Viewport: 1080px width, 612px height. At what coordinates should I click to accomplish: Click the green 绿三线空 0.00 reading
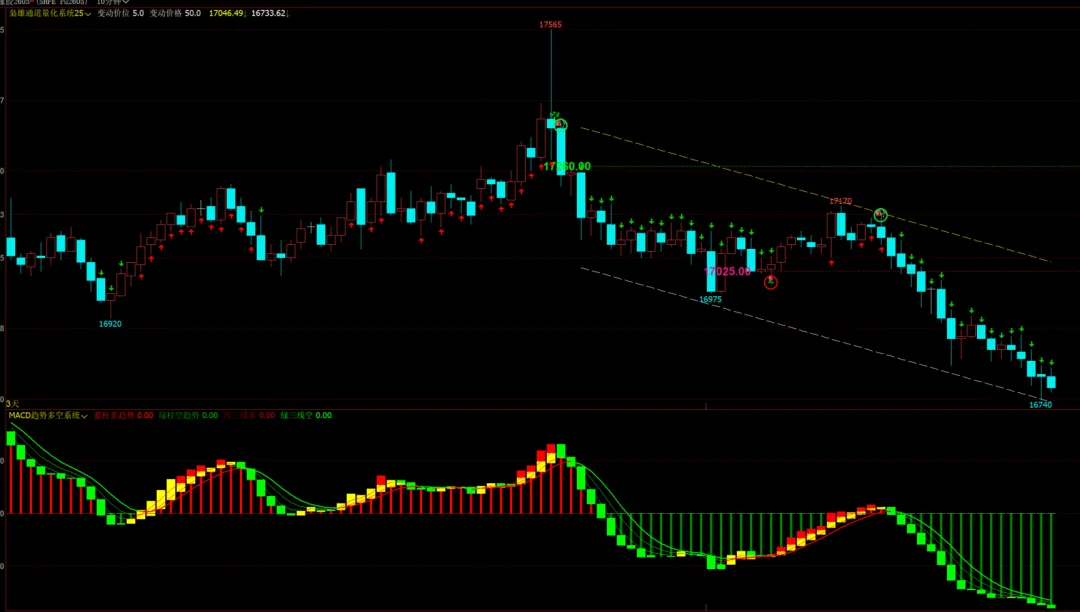[306, 416]
